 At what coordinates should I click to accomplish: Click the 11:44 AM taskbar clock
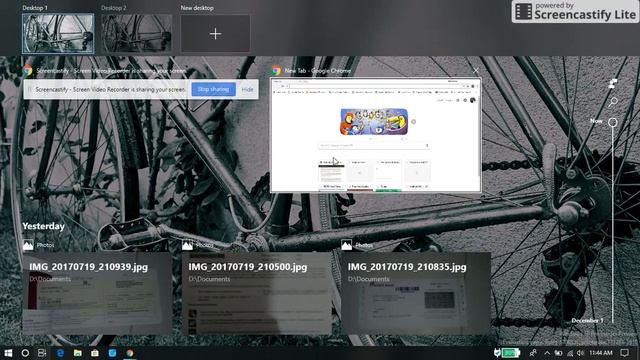pyautogui.click(x=601, y=353)
